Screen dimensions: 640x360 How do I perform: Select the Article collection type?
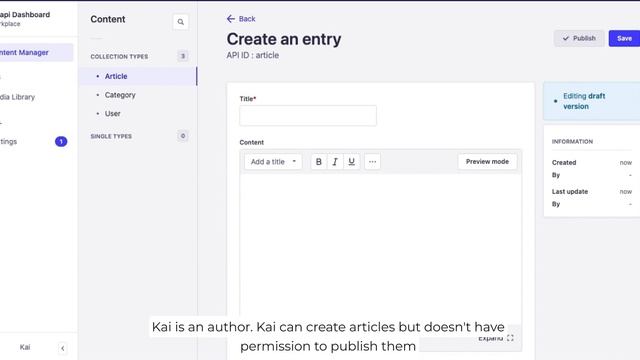(138, 76)
